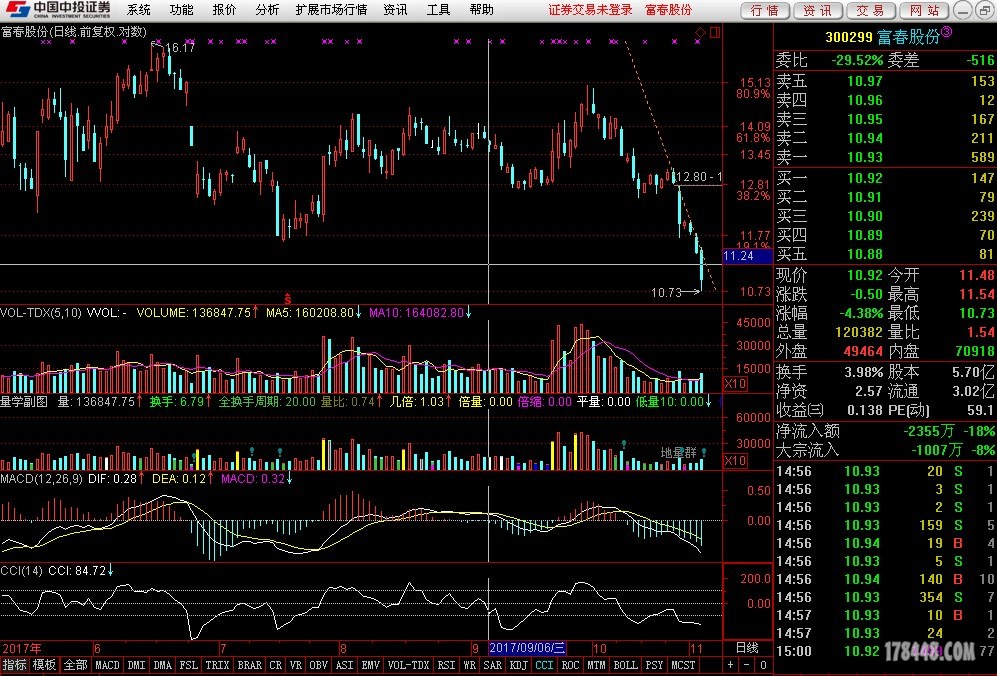The height and width of the screenshot is (676, 997).
Task: Click the 2017/09/06/三 date marker
Action: pos(527,649)
